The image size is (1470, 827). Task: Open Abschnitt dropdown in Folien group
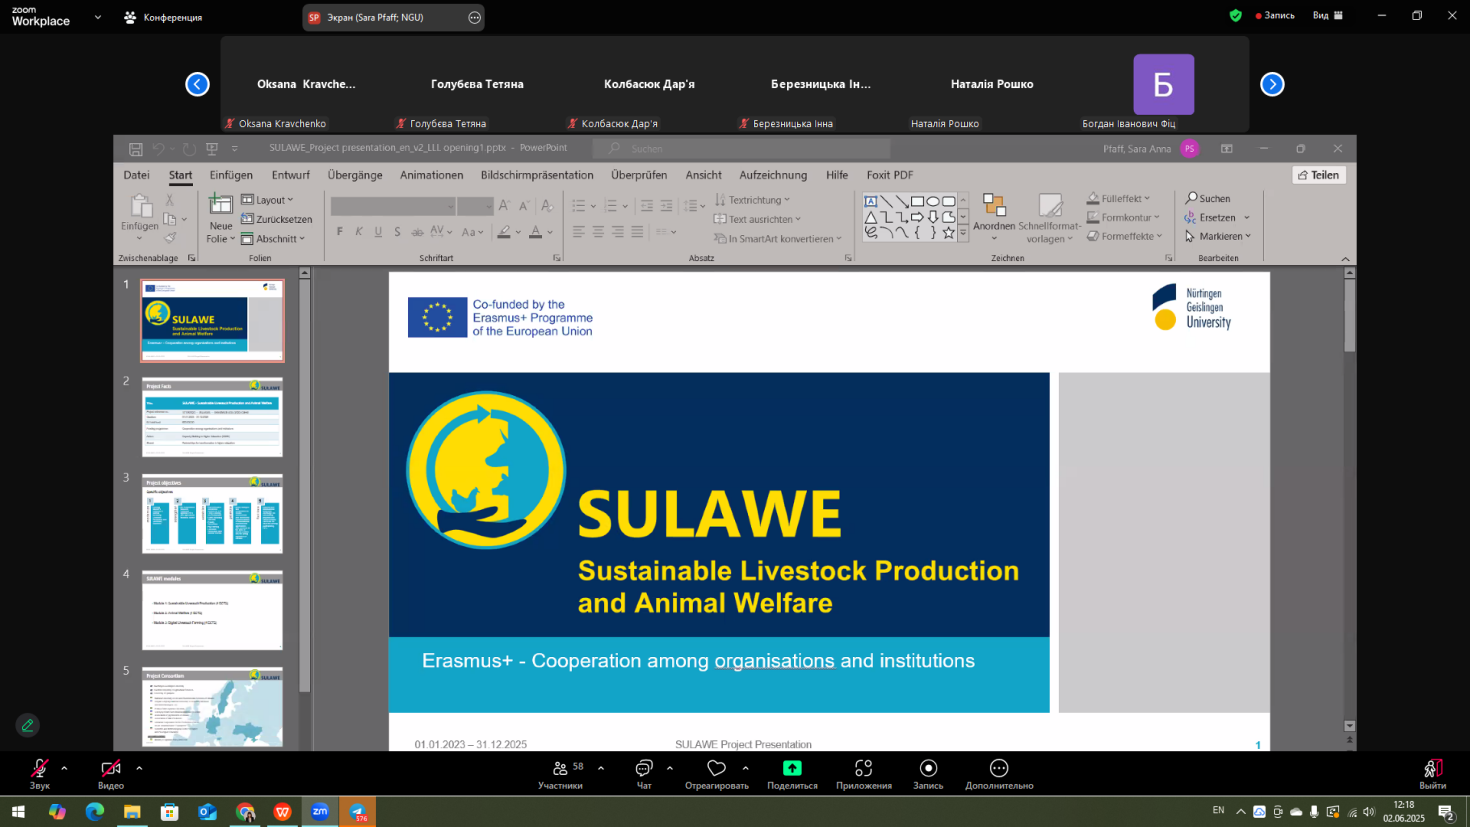(273, 239)
